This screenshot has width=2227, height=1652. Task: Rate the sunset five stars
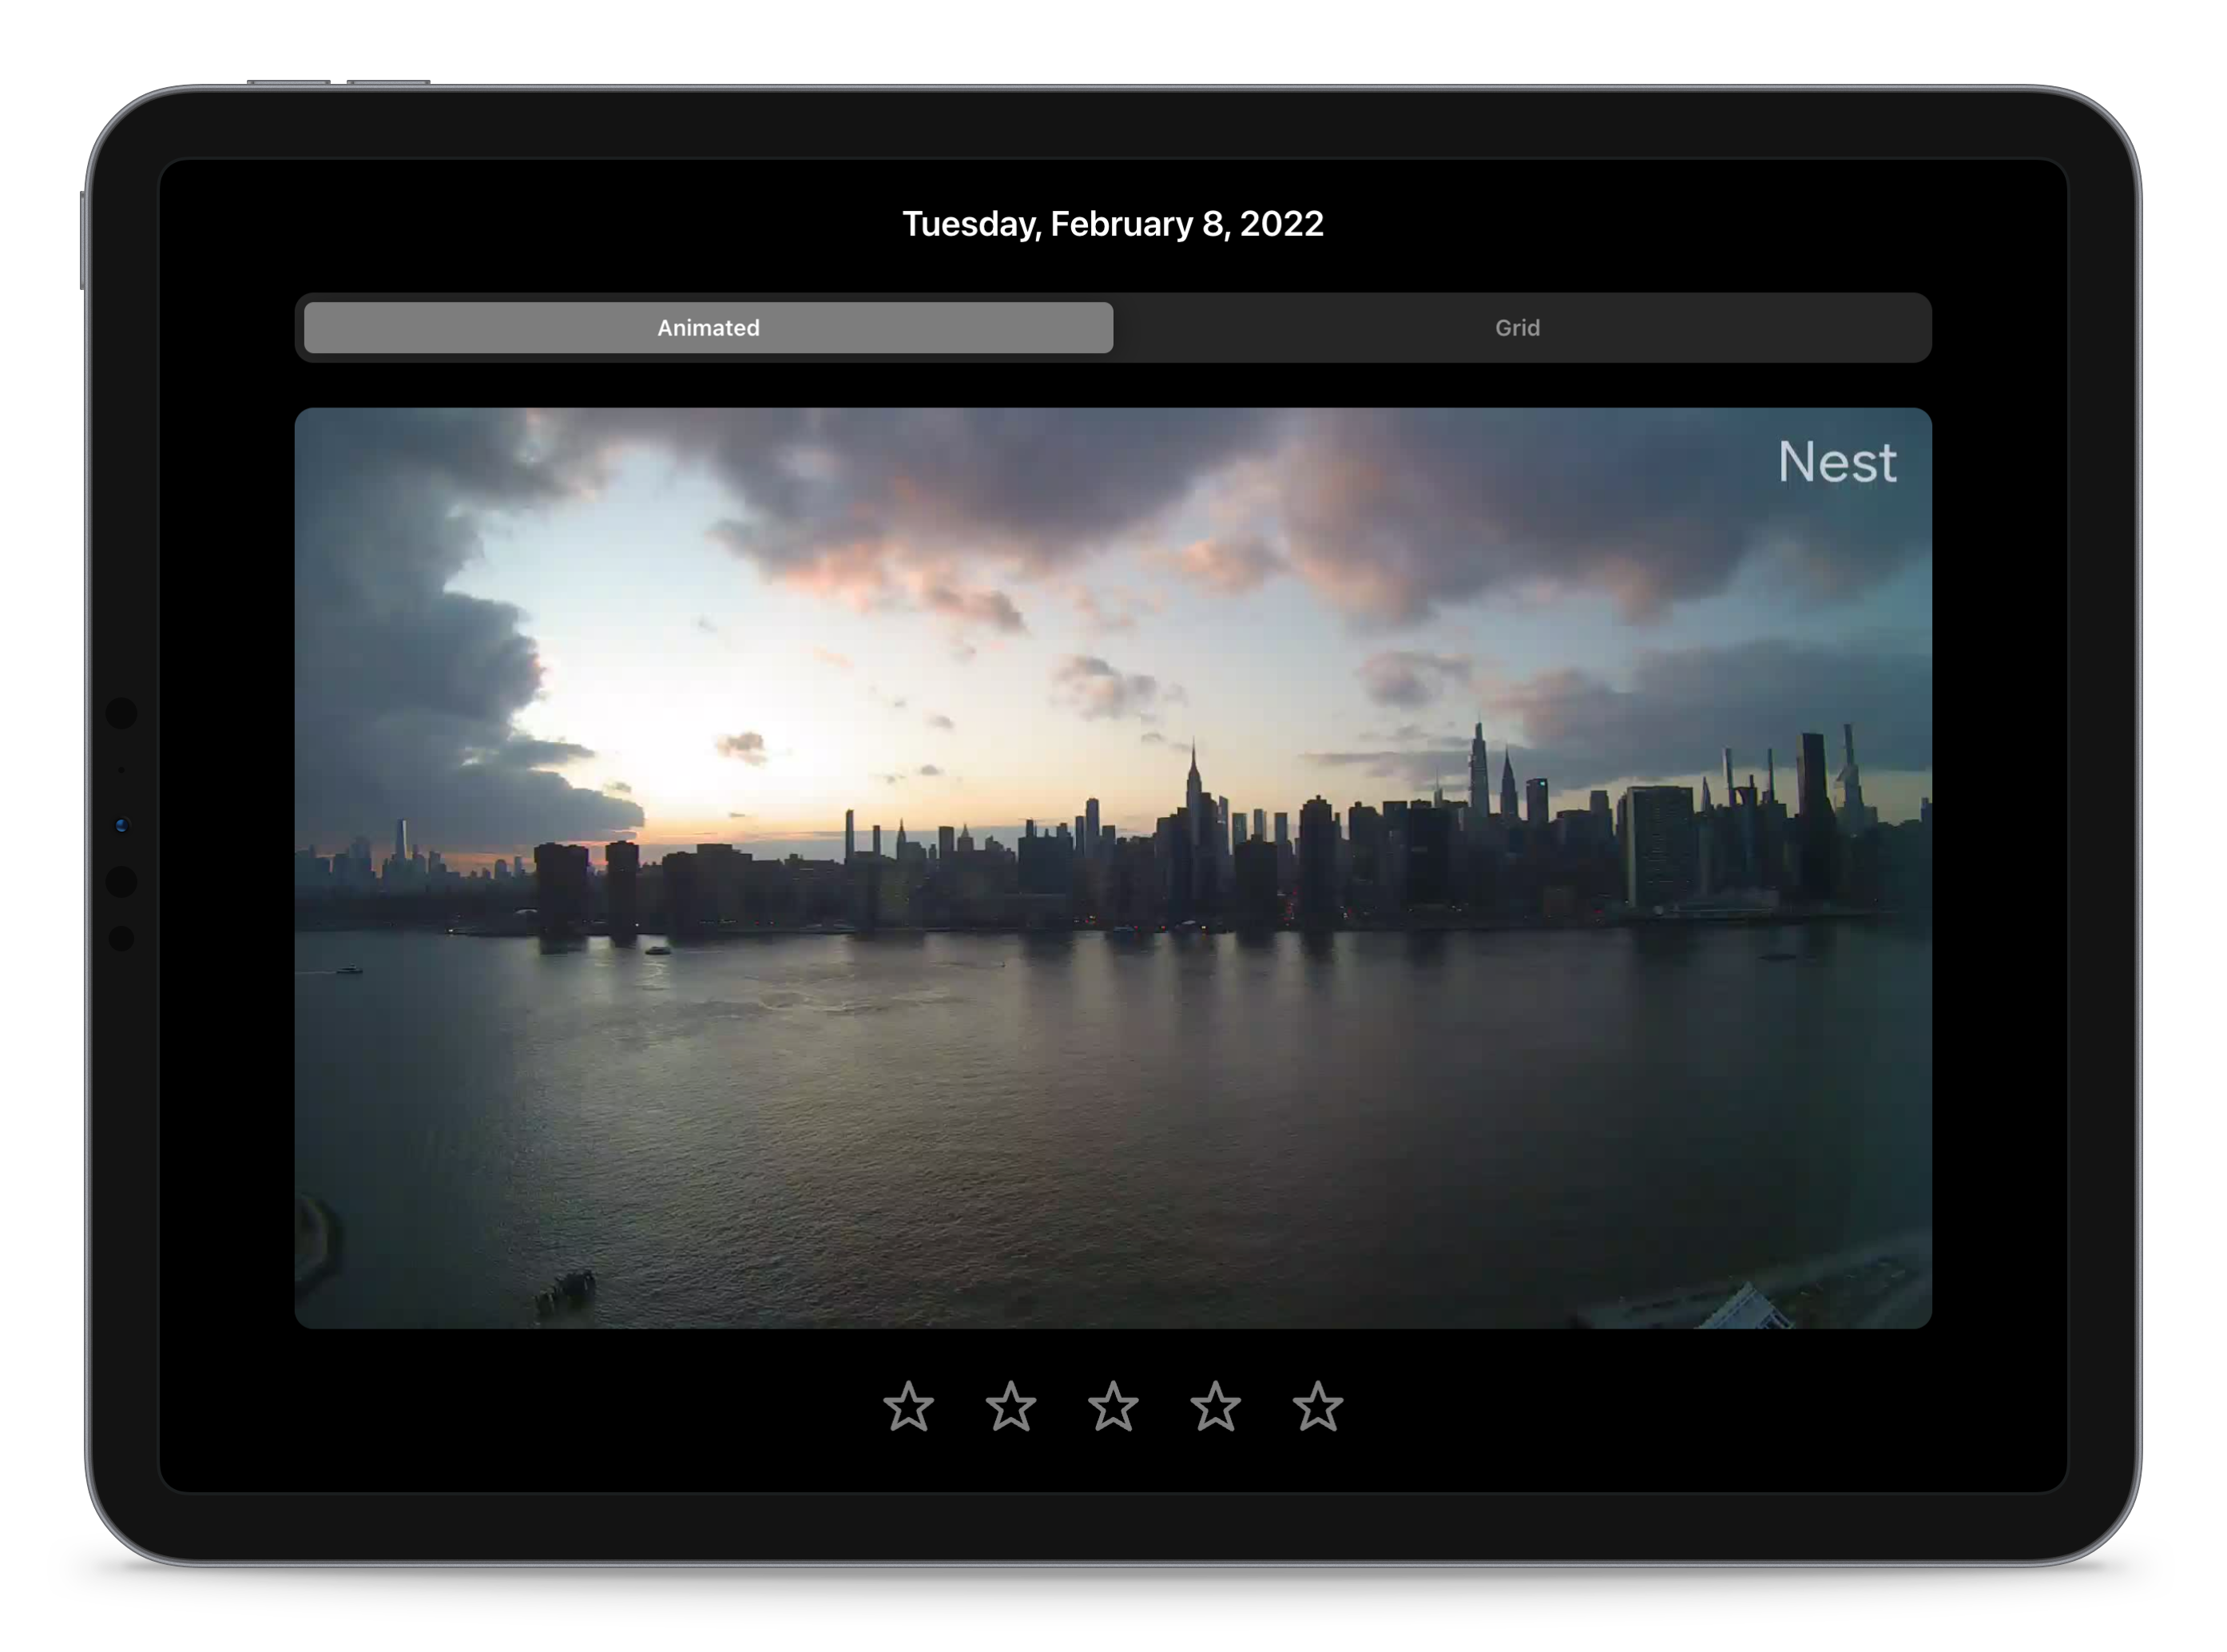tap(1318, 1407)
